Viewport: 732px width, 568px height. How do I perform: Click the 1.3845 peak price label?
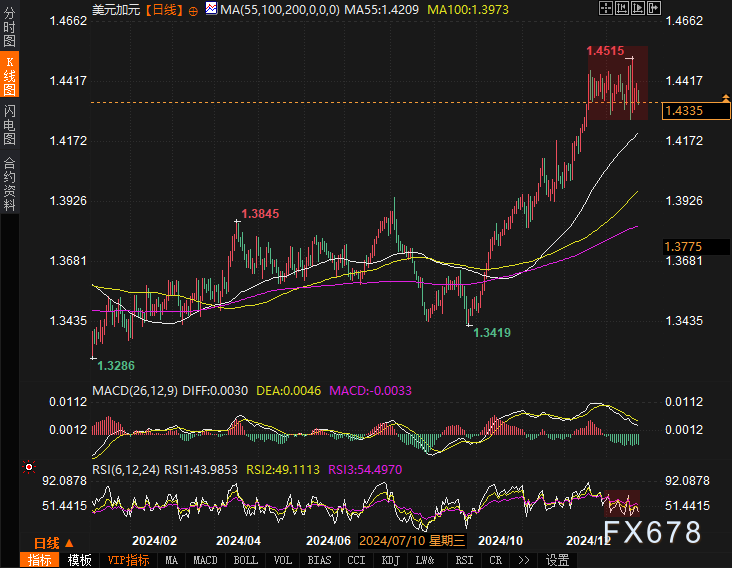pos(260,214)
